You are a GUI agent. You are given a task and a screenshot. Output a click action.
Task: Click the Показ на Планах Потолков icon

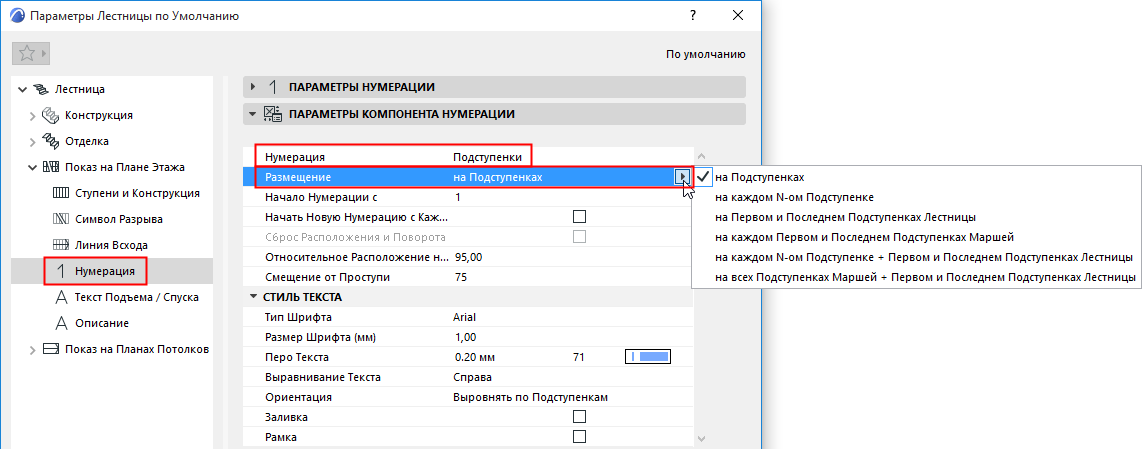[50, 348]
